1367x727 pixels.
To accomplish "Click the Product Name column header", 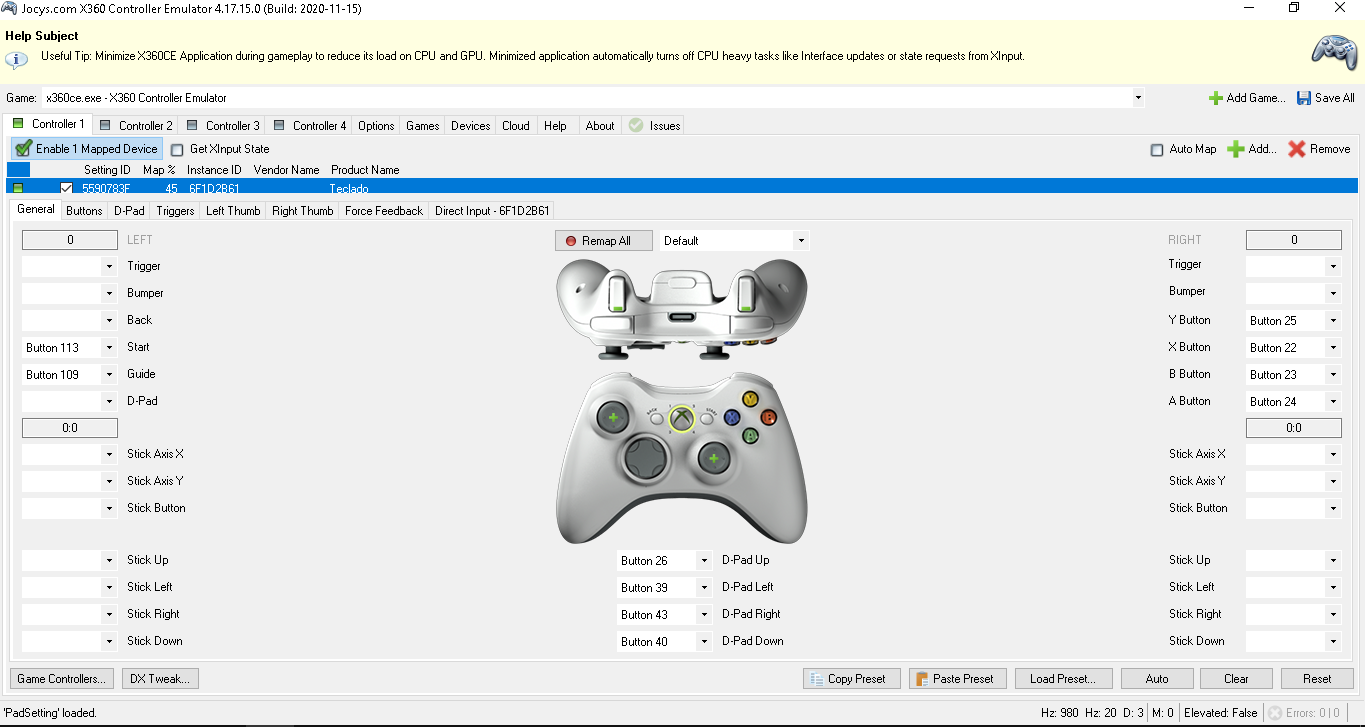I will pos(365,170).
